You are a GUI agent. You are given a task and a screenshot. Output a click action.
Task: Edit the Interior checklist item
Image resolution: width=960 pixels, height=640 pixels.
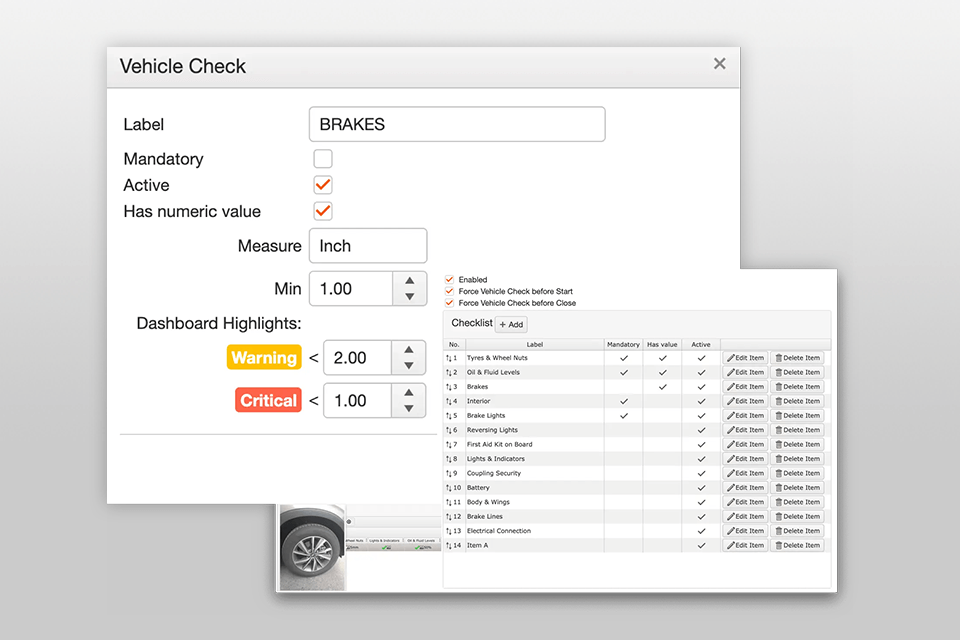pos(745,401)
